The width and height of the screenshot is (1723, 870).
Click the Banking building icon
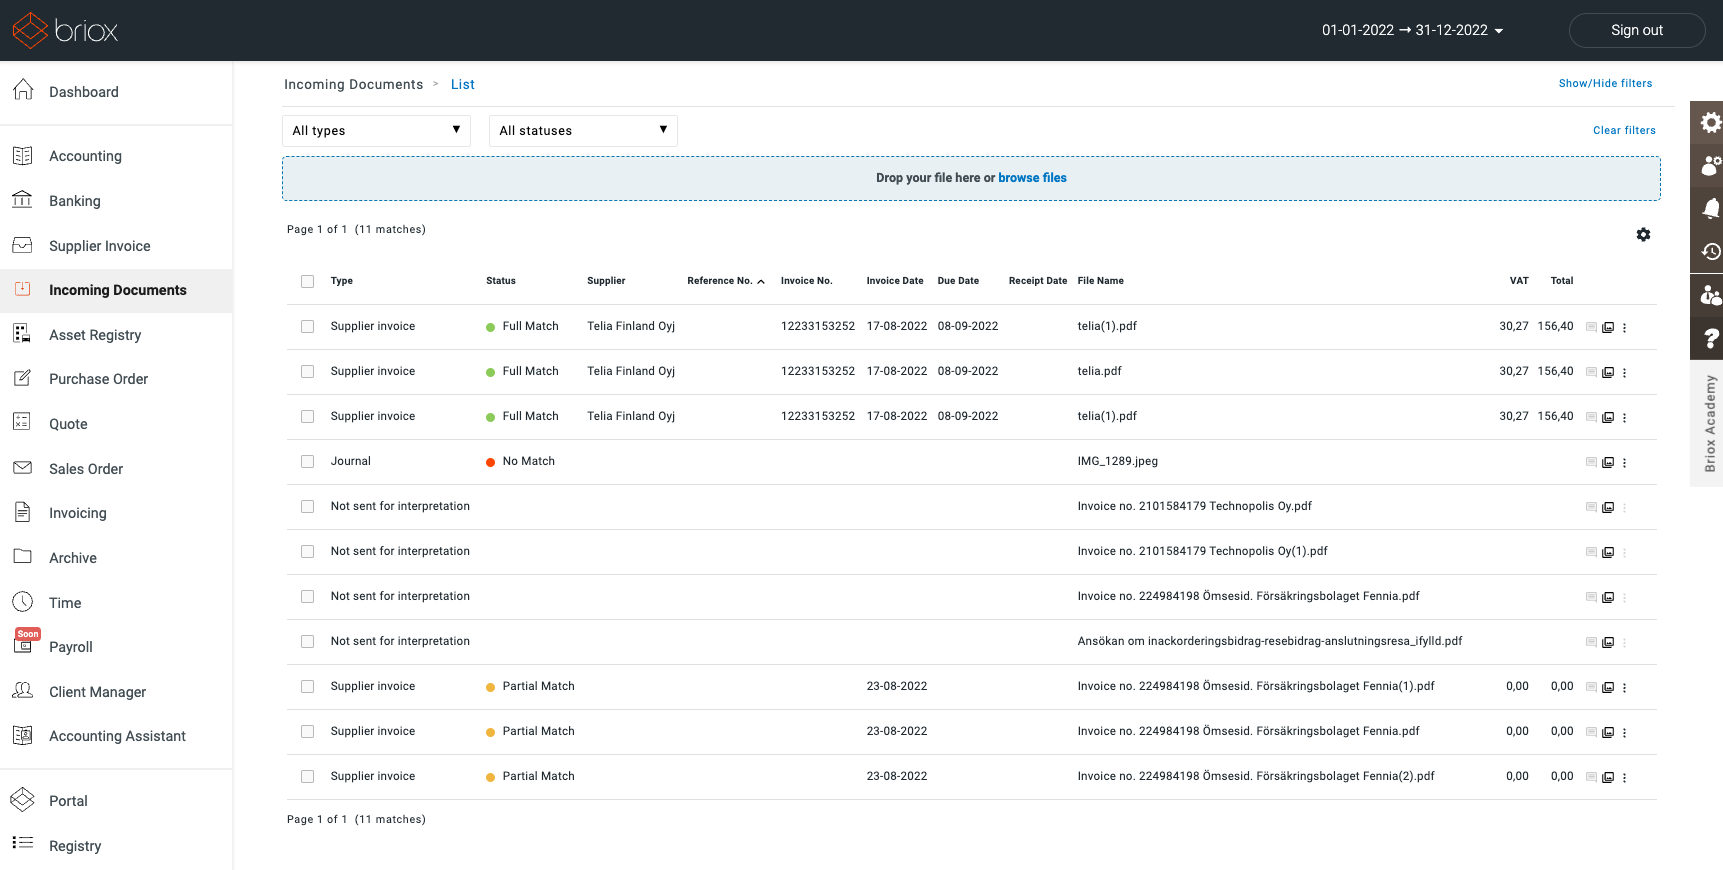22,199
